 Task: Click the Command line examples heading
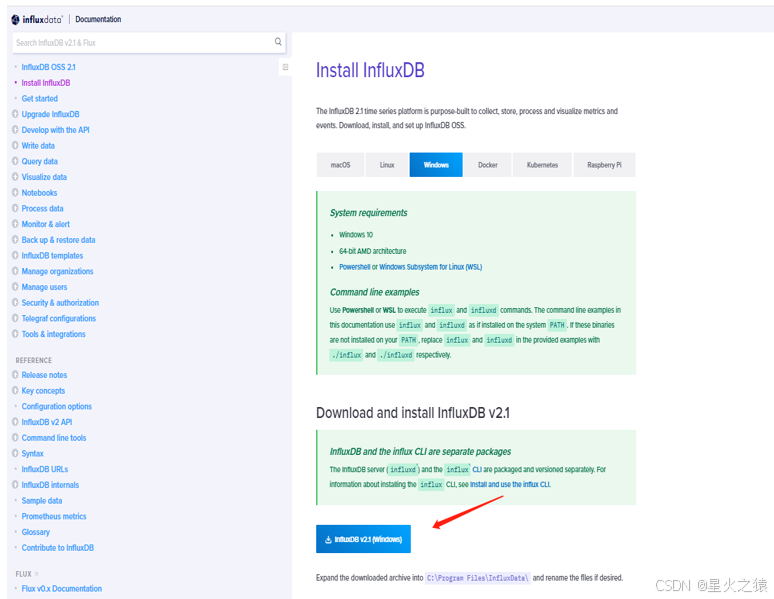click(375, 292)
